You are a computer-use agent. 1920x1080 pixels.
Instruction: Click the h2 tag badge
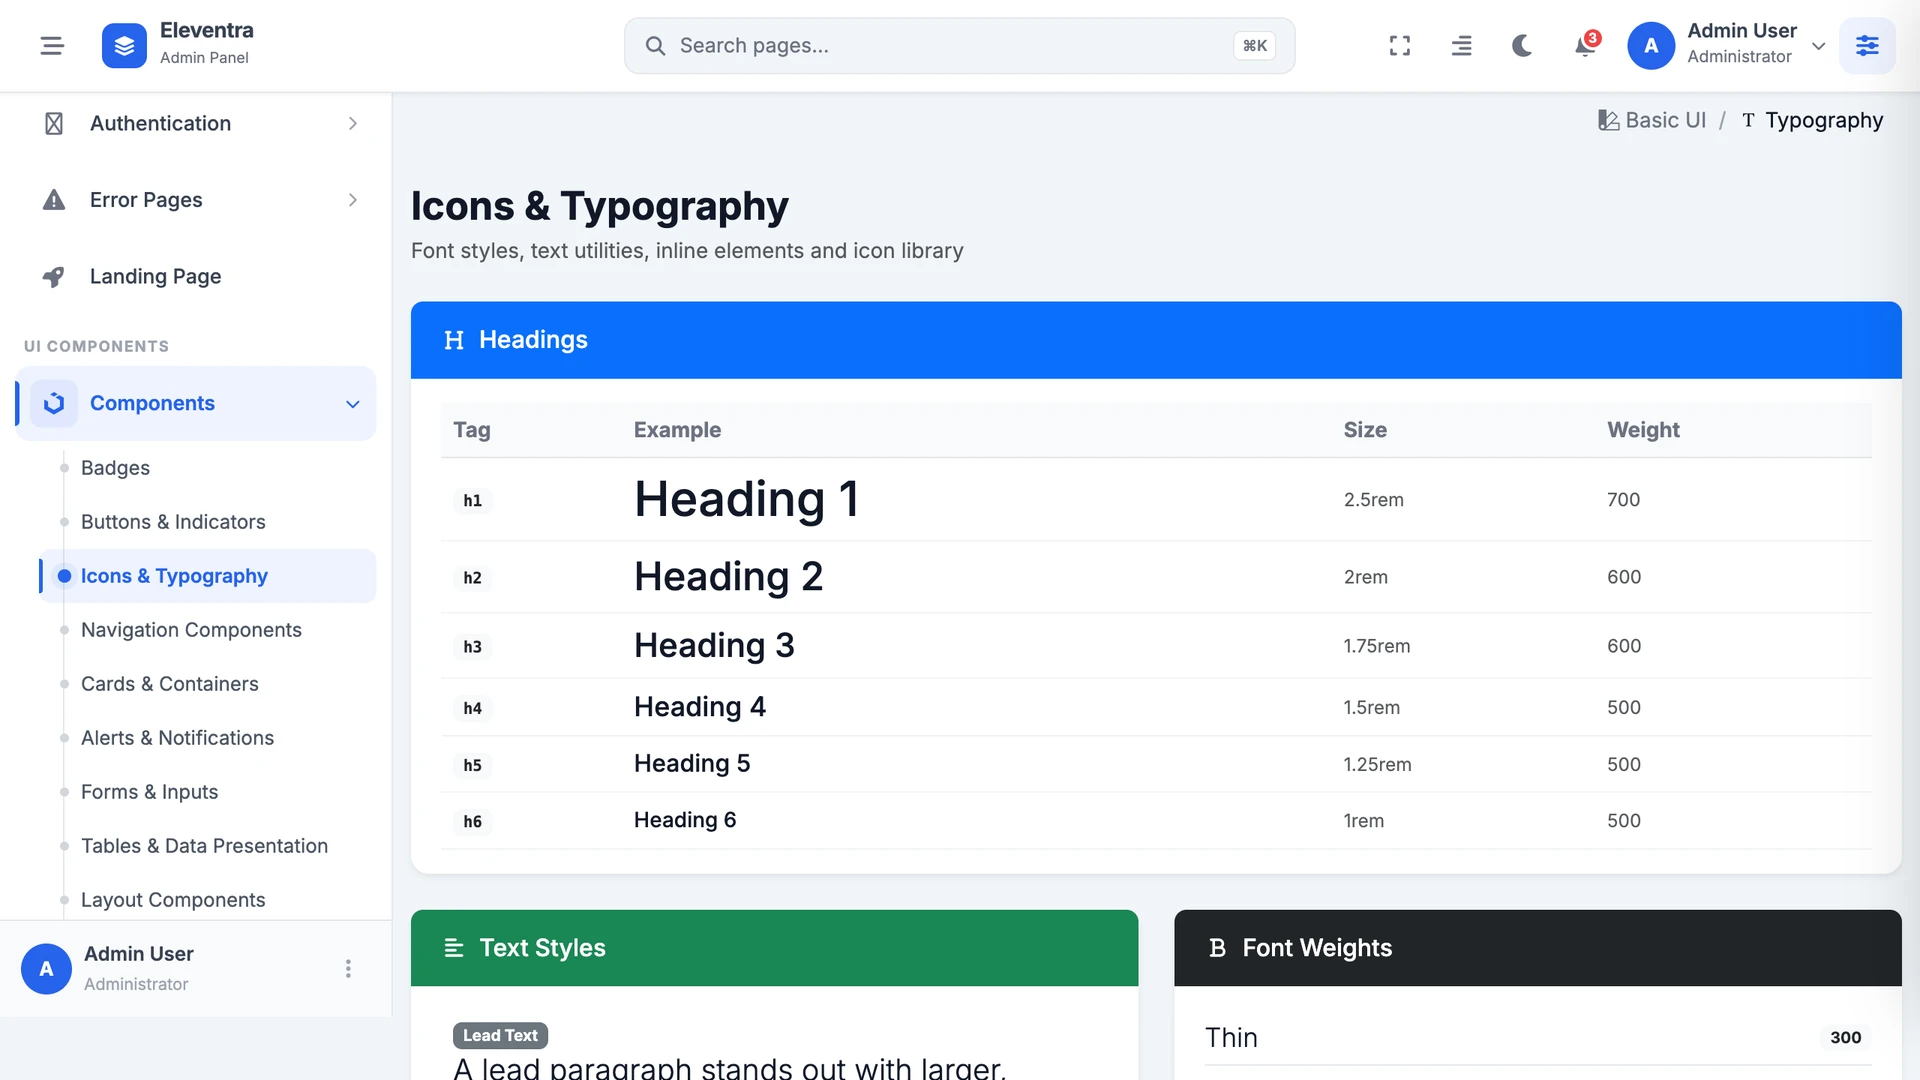pyautogui.click(x=472, y=578)
